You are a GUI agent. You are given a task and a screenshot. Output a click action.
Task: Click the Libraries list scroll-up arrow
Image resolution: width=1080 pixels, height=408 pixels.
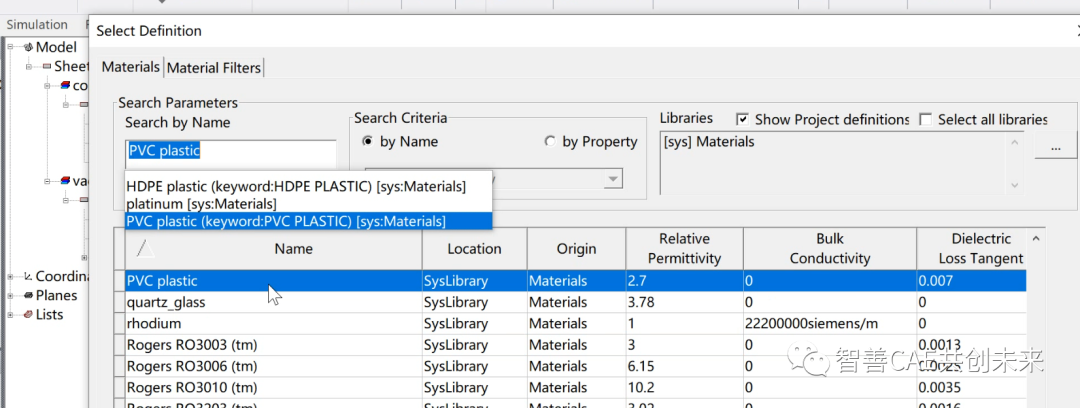(x=1013, y=143)
